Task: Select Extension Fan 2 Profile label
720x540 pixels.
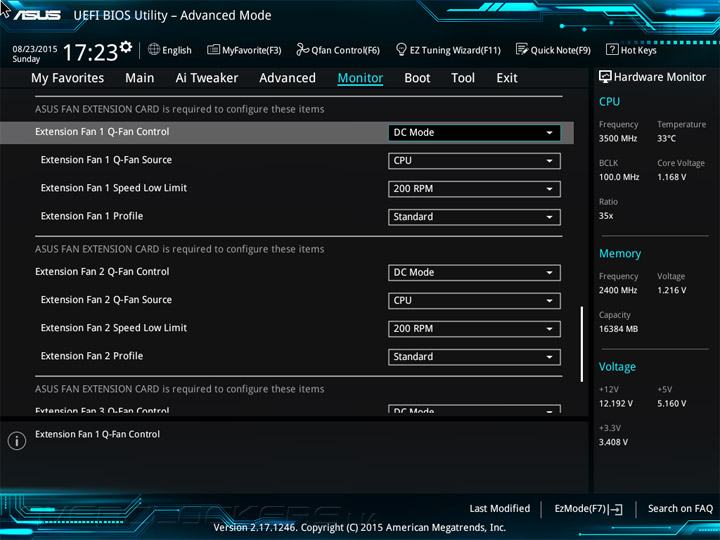Action: pyautogui.click(x=92, y=356)
